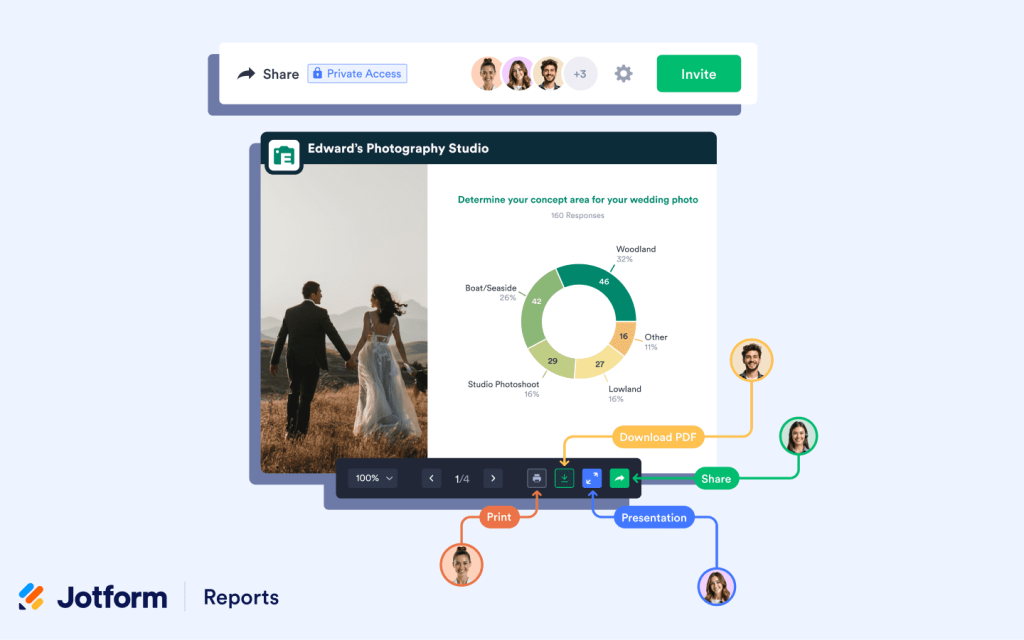Open the first collaborator avatar

pos(487,73)
